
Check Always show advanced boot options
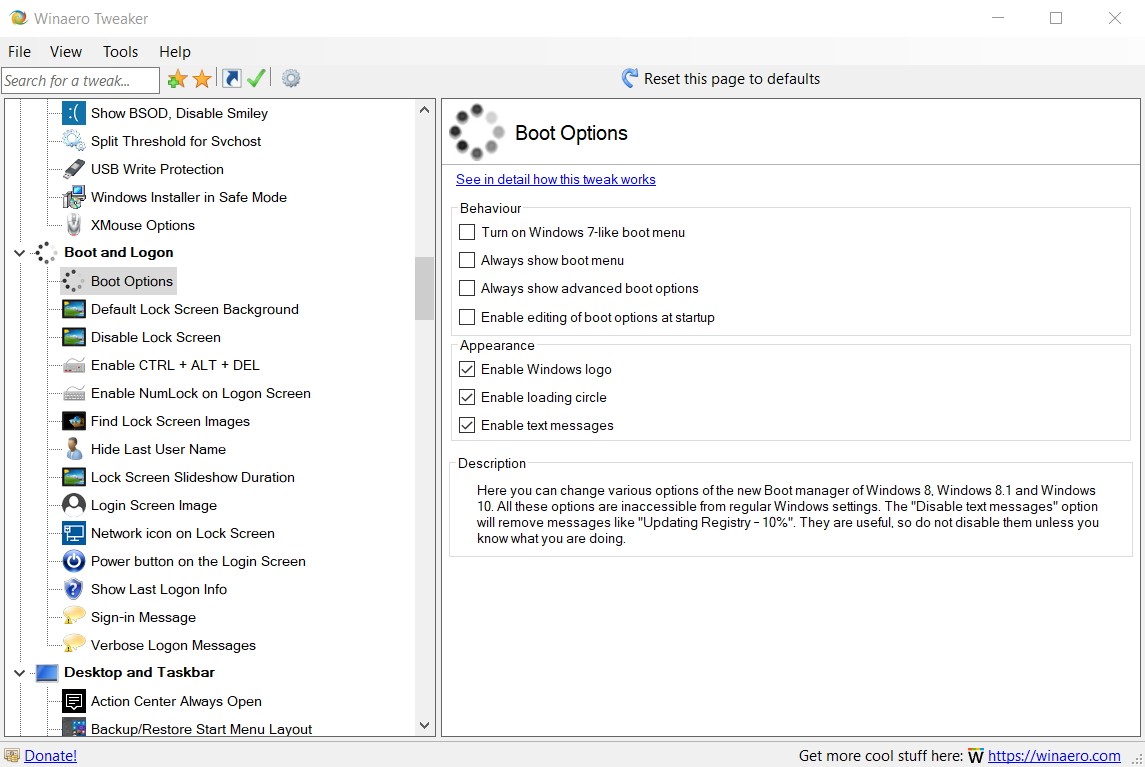[467, 289]
